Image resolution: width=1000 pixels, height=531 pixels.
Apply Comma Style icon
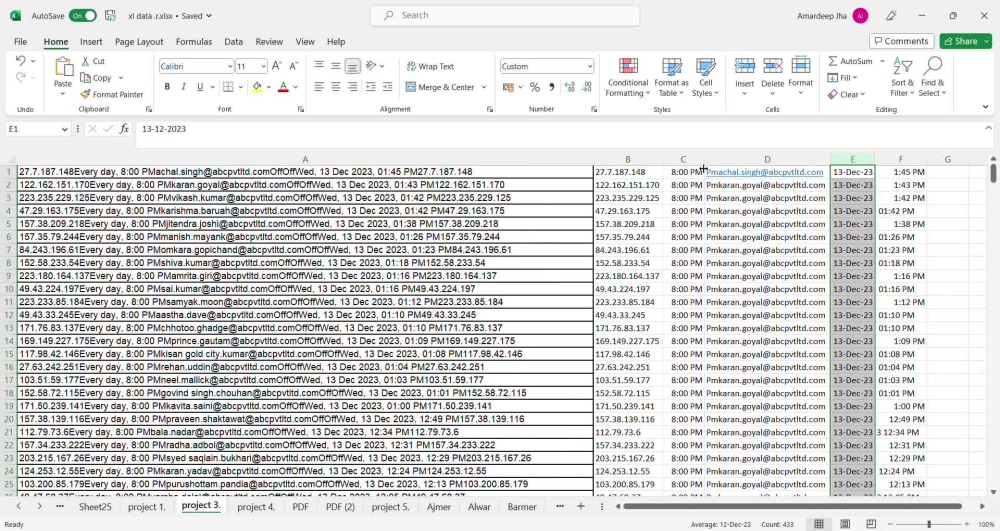(x=551, y=87)
